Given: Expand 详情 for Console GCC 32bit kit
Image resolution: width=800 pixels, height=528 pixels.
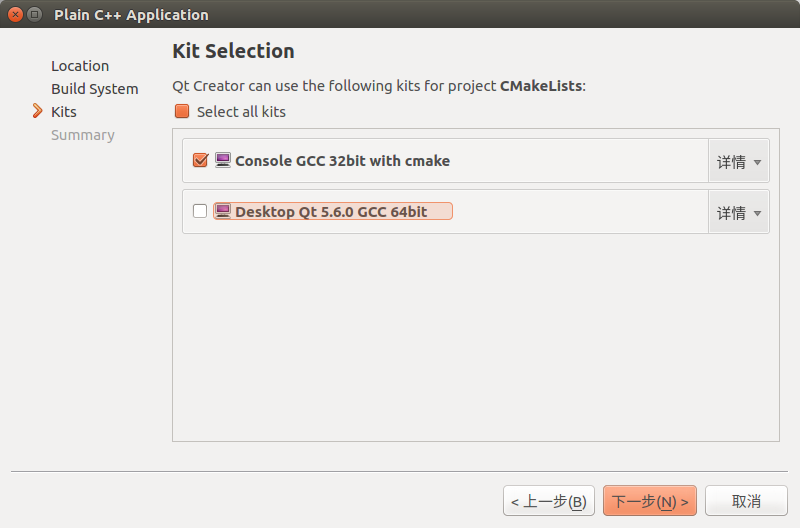Looking at the screenshot, I should click(738, 162).
